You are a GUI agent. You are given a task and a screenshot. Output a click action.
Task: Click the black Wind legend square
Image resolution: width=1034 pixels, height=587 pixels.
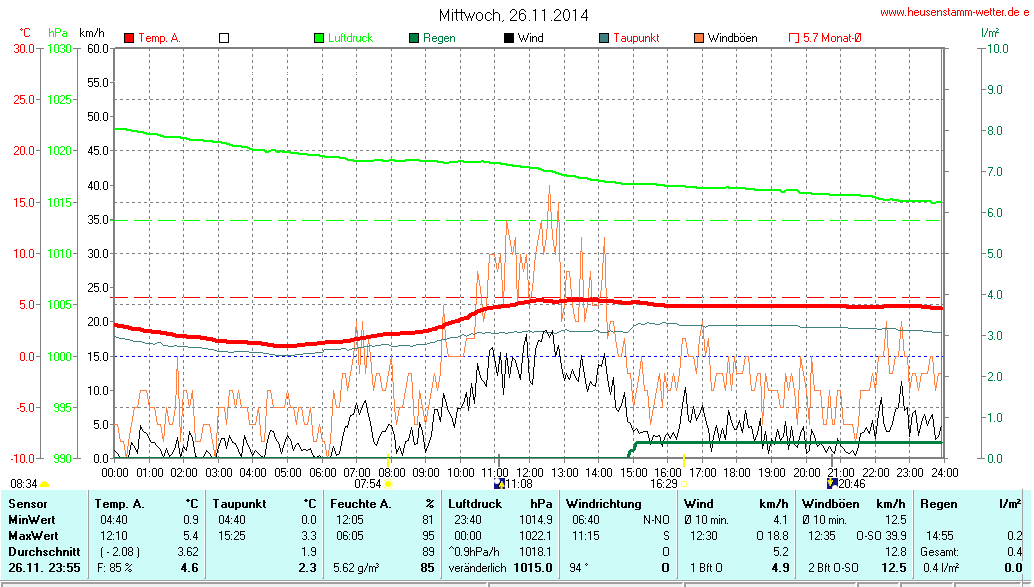click(509, 38)
